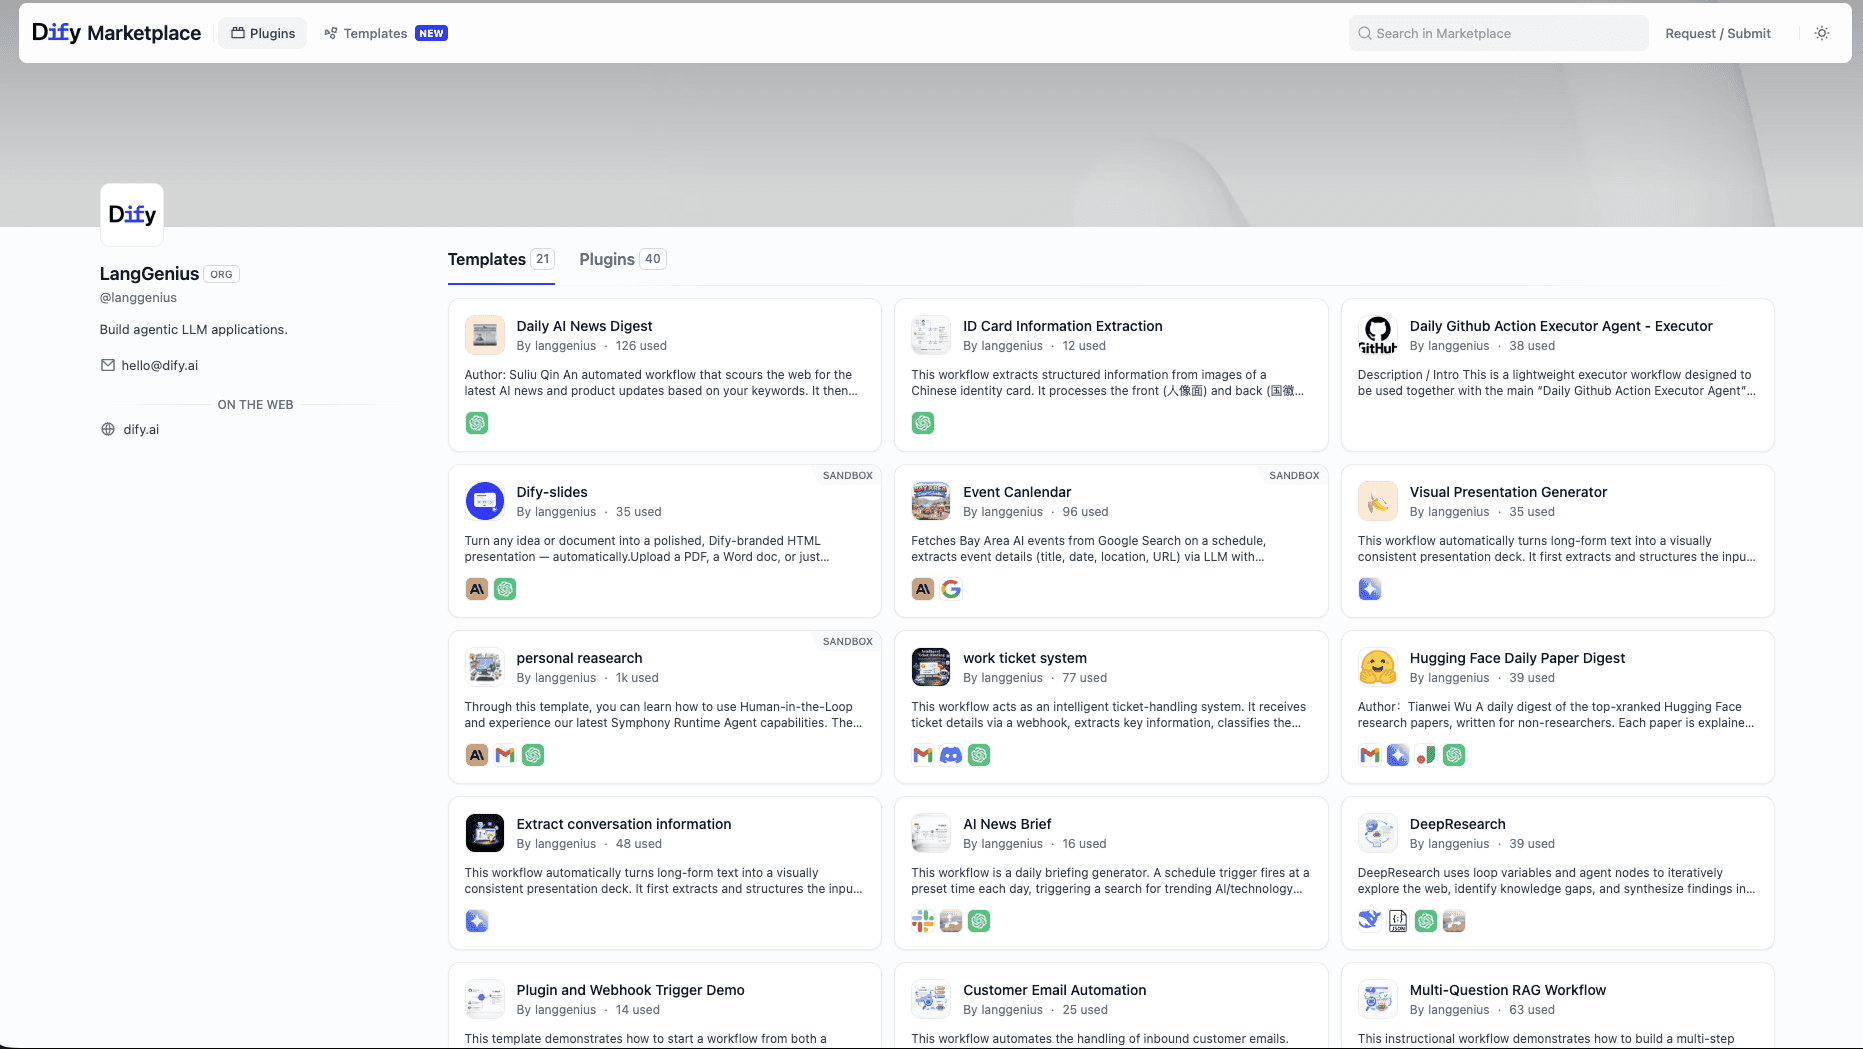Viewport: 1863px width, 1049px height.
Task: Click the Dify-slides blue circle icon
Action: pos(485,501)
